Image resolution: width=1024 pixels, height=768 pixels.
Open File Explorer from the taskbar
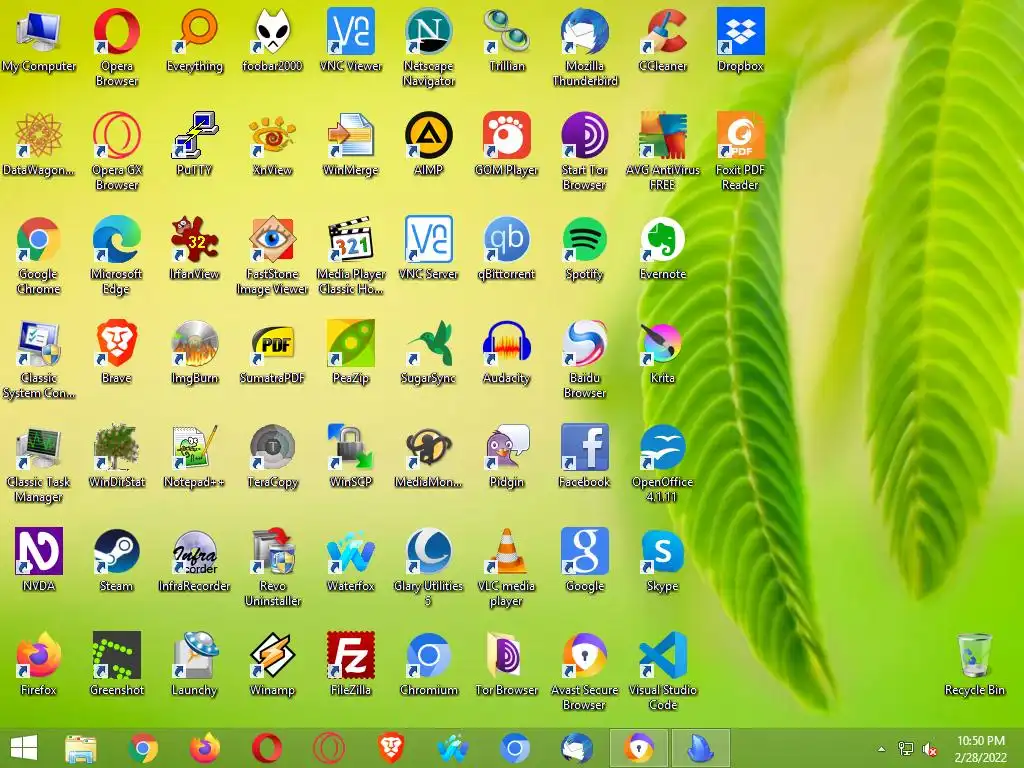[81, 748]
